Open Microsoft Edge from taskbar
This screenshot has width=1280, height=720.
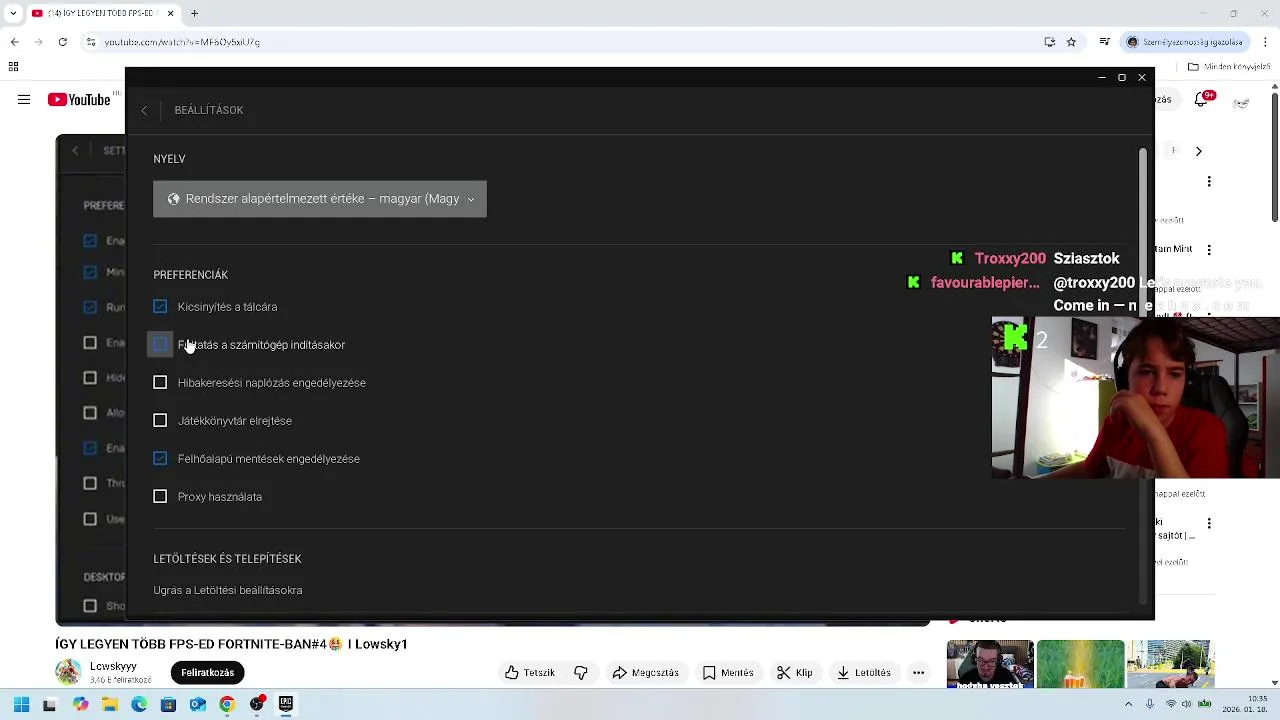[x=139, y=705]
